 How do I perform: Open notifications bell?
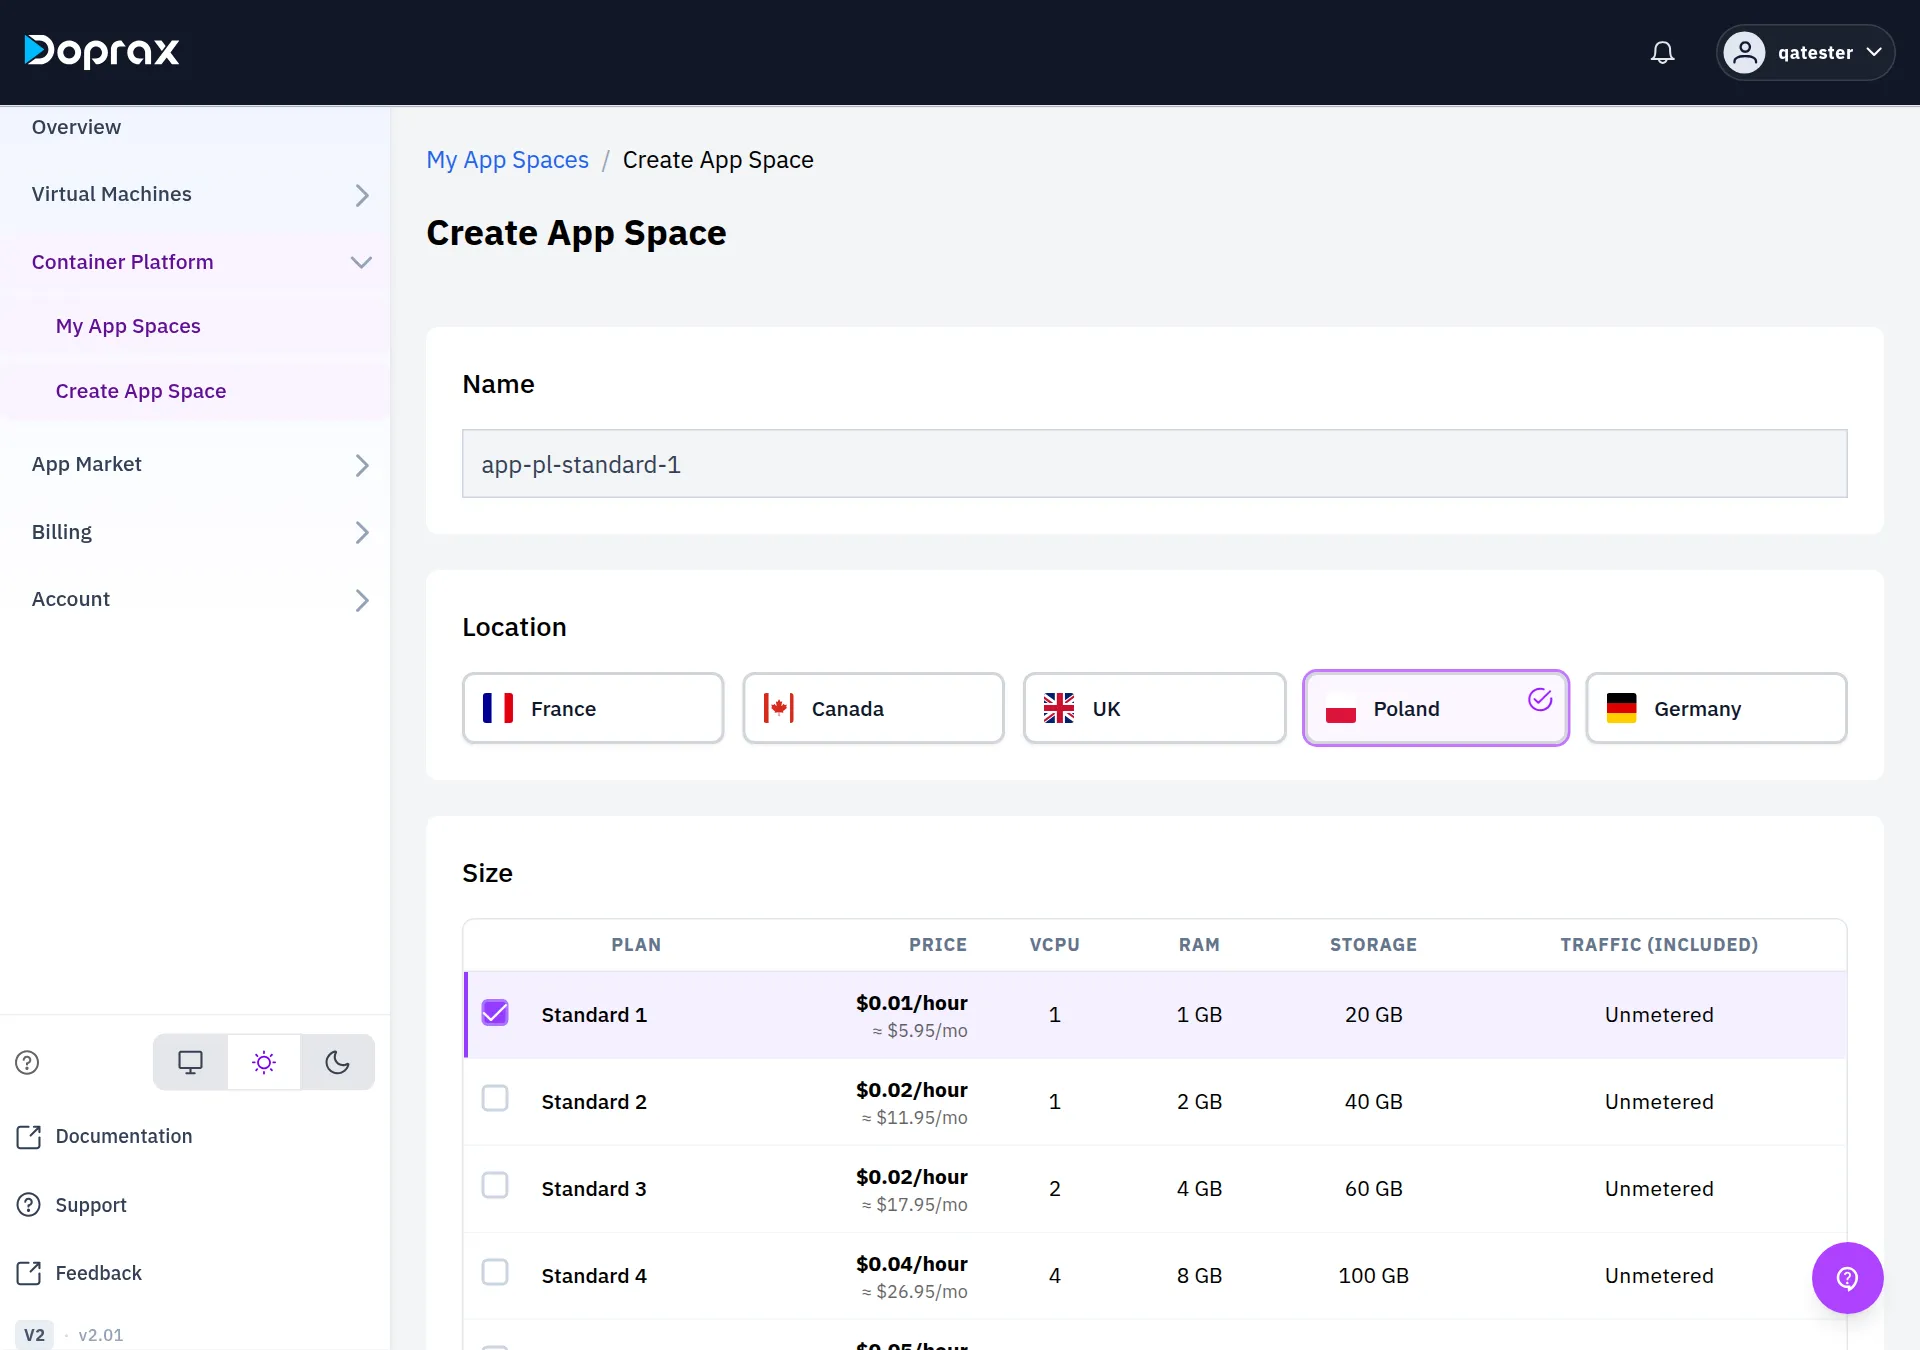click(1662, 52)
